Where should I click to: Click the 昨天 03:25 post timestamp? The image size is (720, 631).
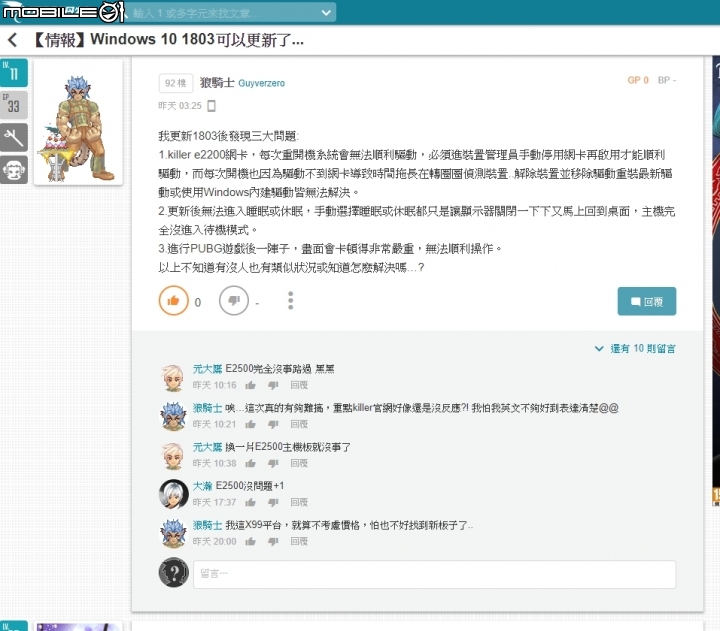point(180,106)
